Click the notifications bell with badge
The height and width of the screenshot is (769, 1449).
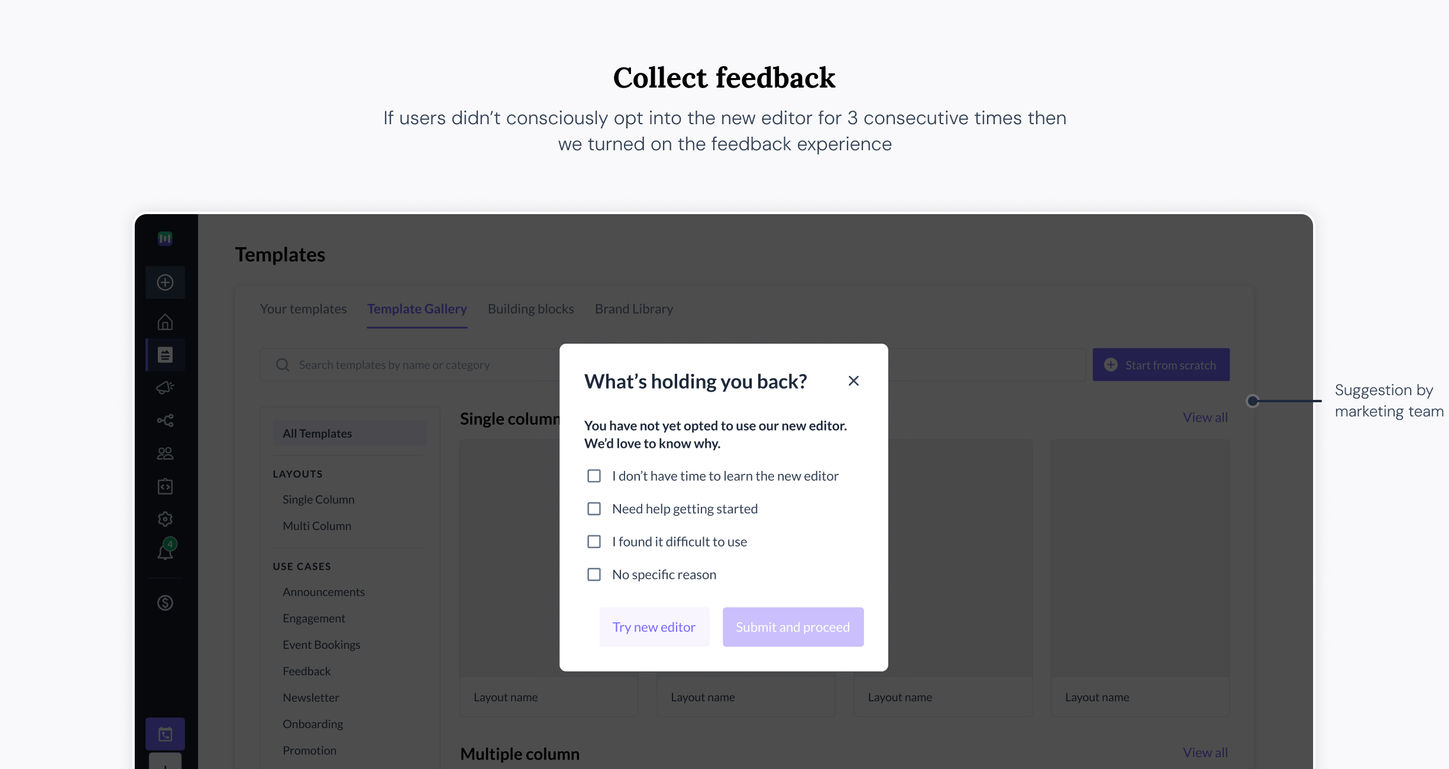pyautogui.click(x=165, y=551)
